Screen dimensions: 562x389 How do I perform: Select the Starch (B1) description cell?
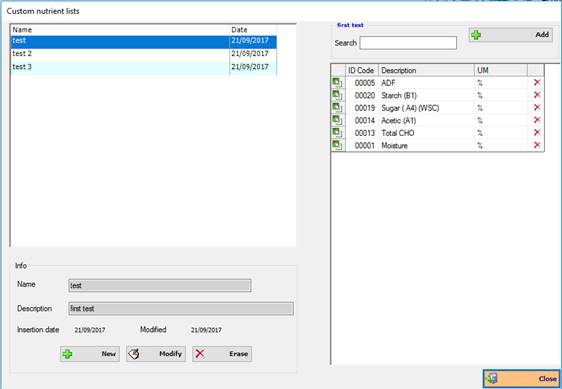coord(426,95)
